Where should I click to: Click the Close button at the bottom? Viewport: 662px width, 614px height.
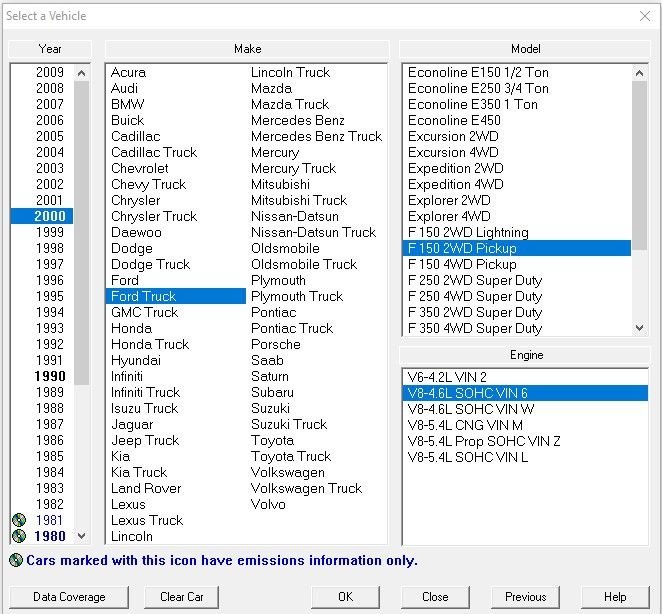(435, 597)
